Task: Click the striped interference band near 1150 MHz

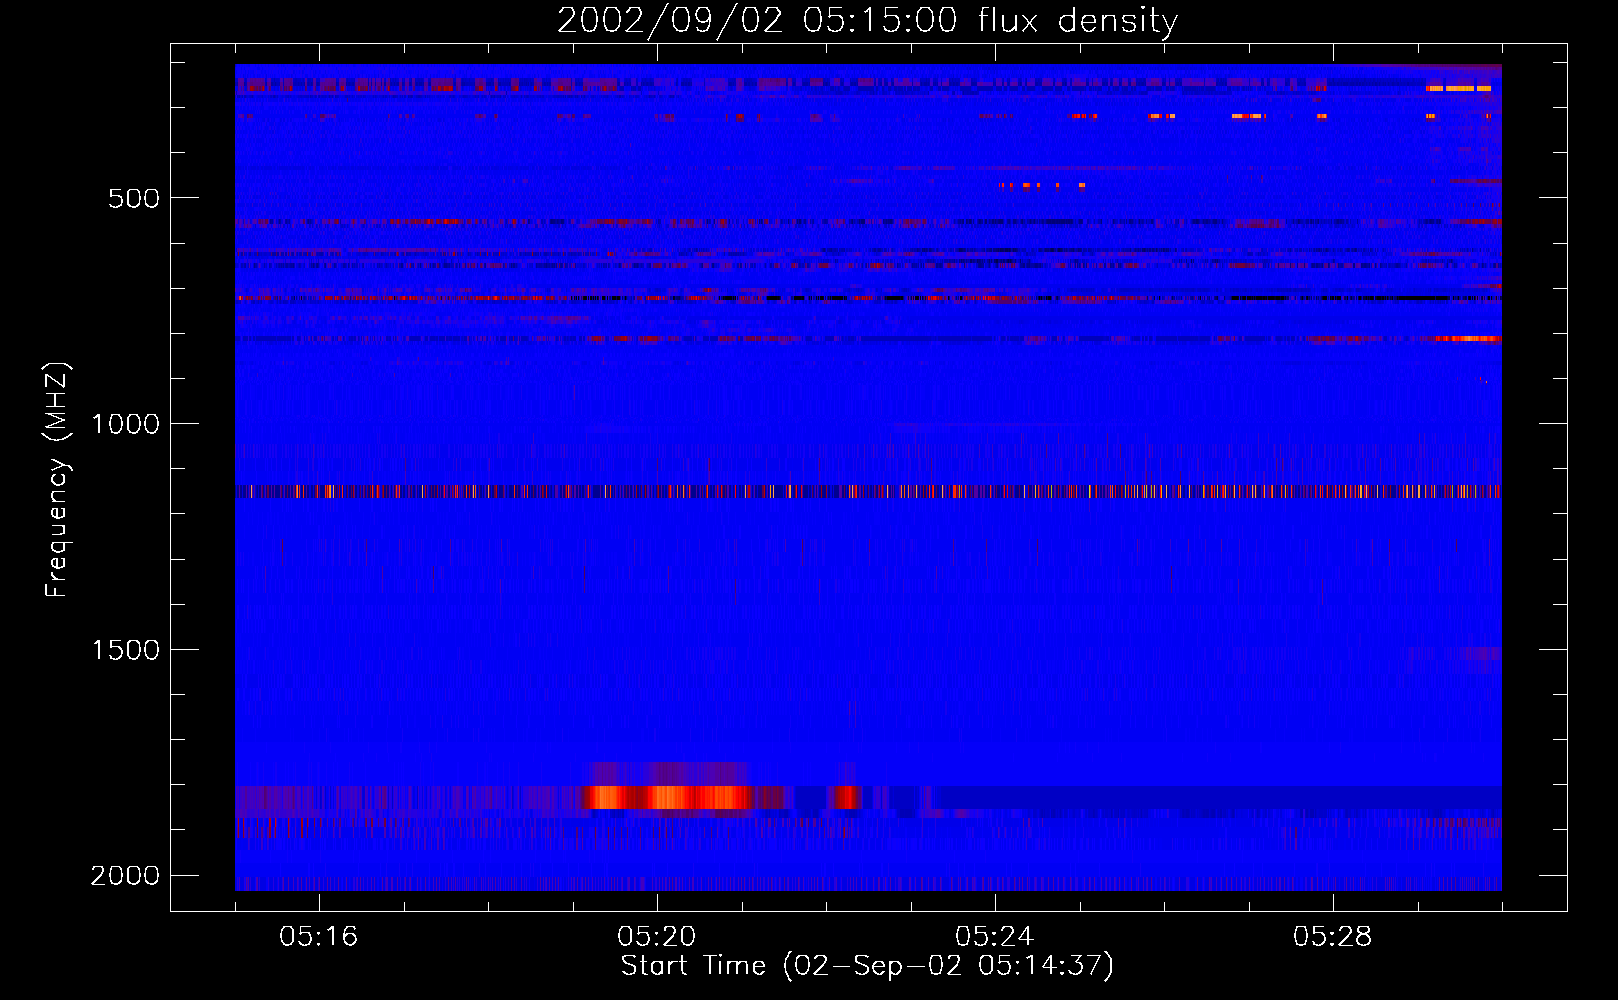Action: [x=868, y=491]
